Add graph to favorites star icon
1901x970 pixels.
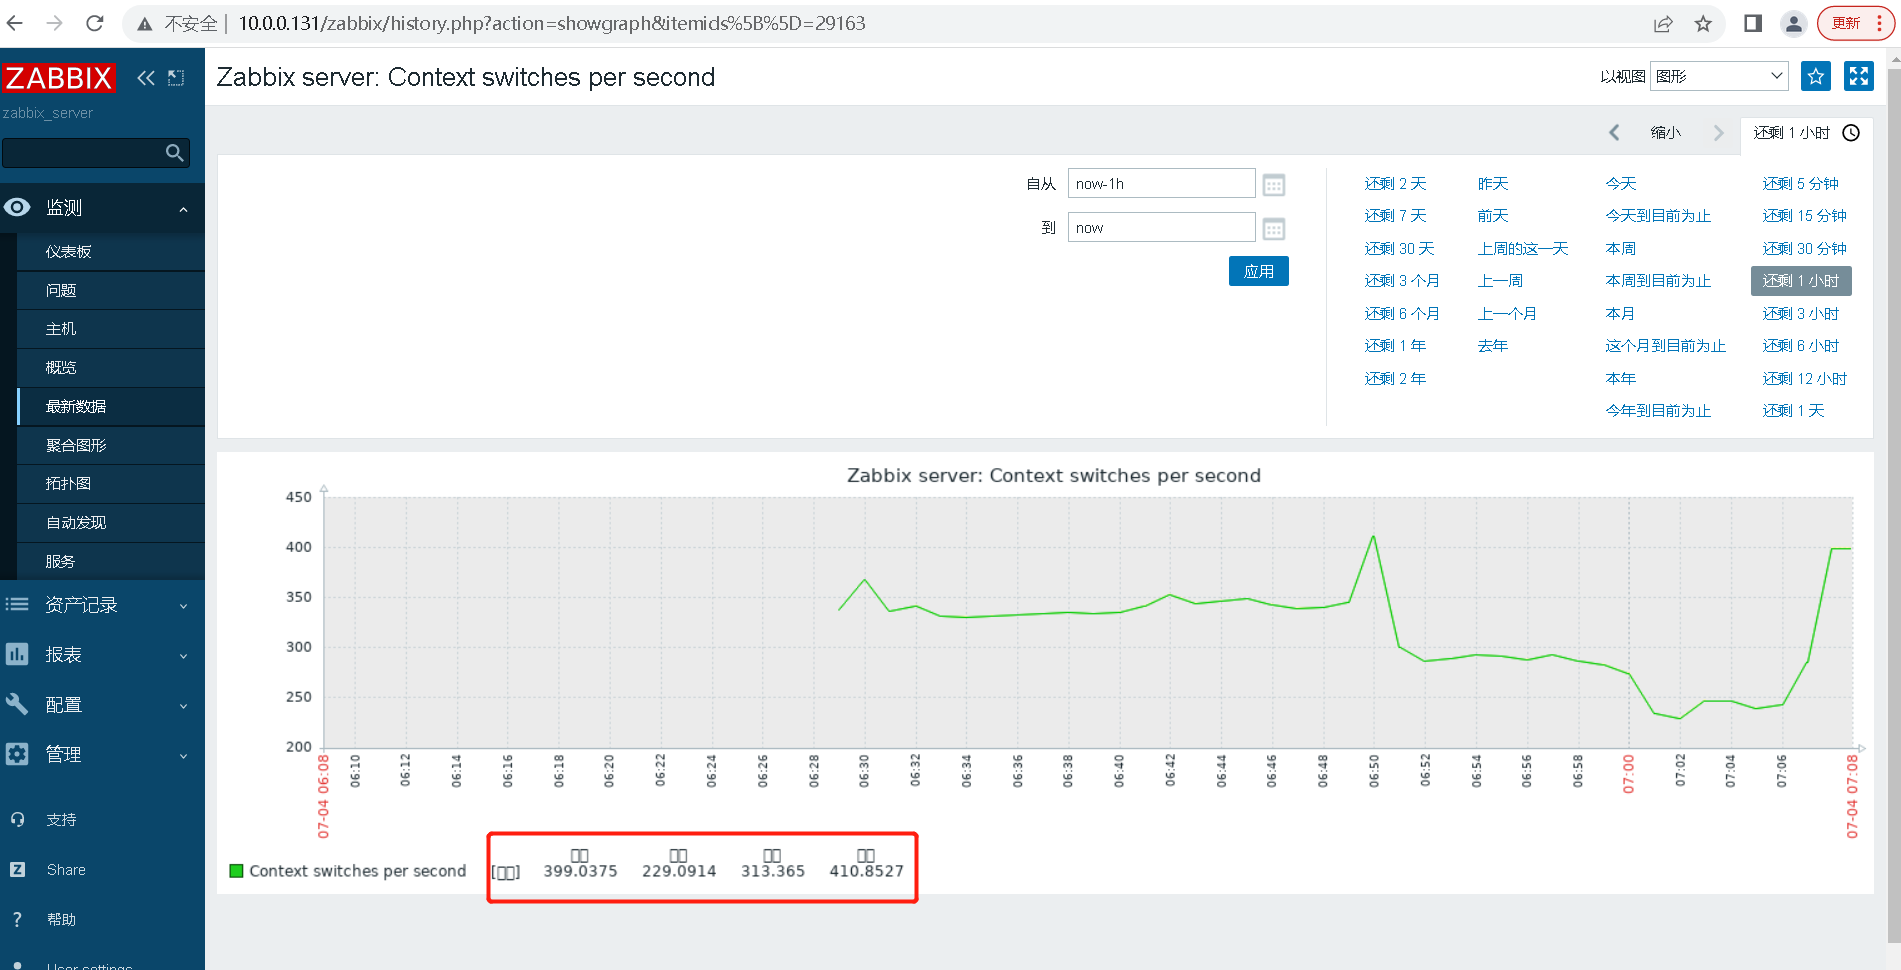point(1815,76)
